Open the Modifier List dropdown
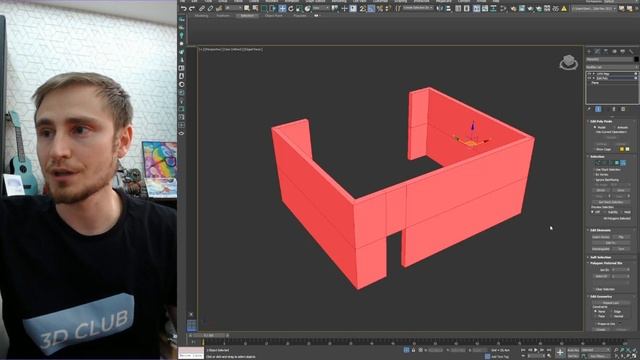The image size is (640, 360). coord(612,67)
